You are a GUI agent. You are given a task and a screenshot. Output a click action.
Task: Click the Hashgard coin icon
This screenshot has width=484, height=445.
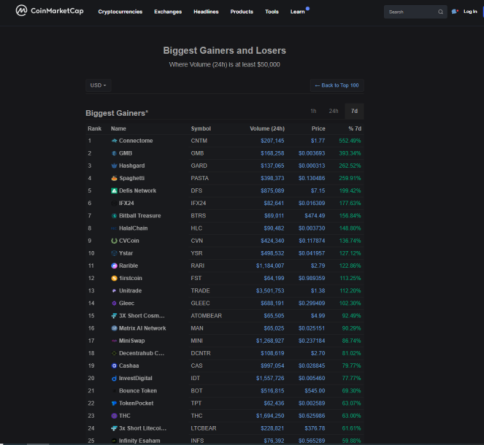point(114,166)
